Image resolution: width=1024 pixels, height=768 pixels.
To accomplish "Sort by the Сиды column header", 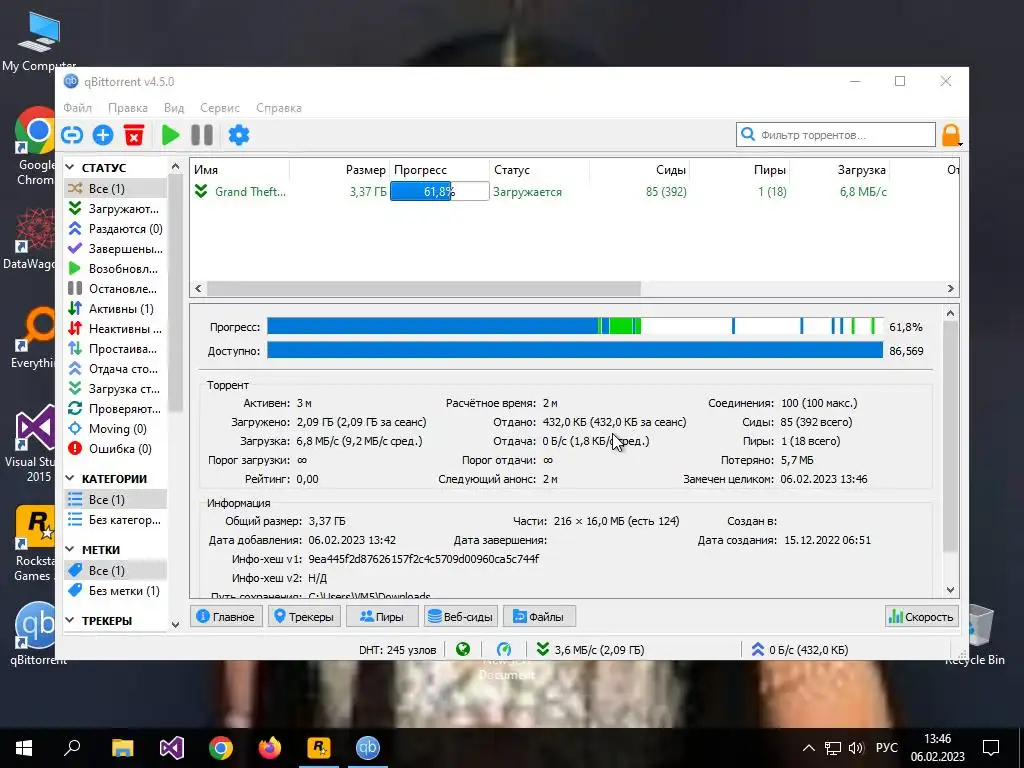I will (639, 170).
